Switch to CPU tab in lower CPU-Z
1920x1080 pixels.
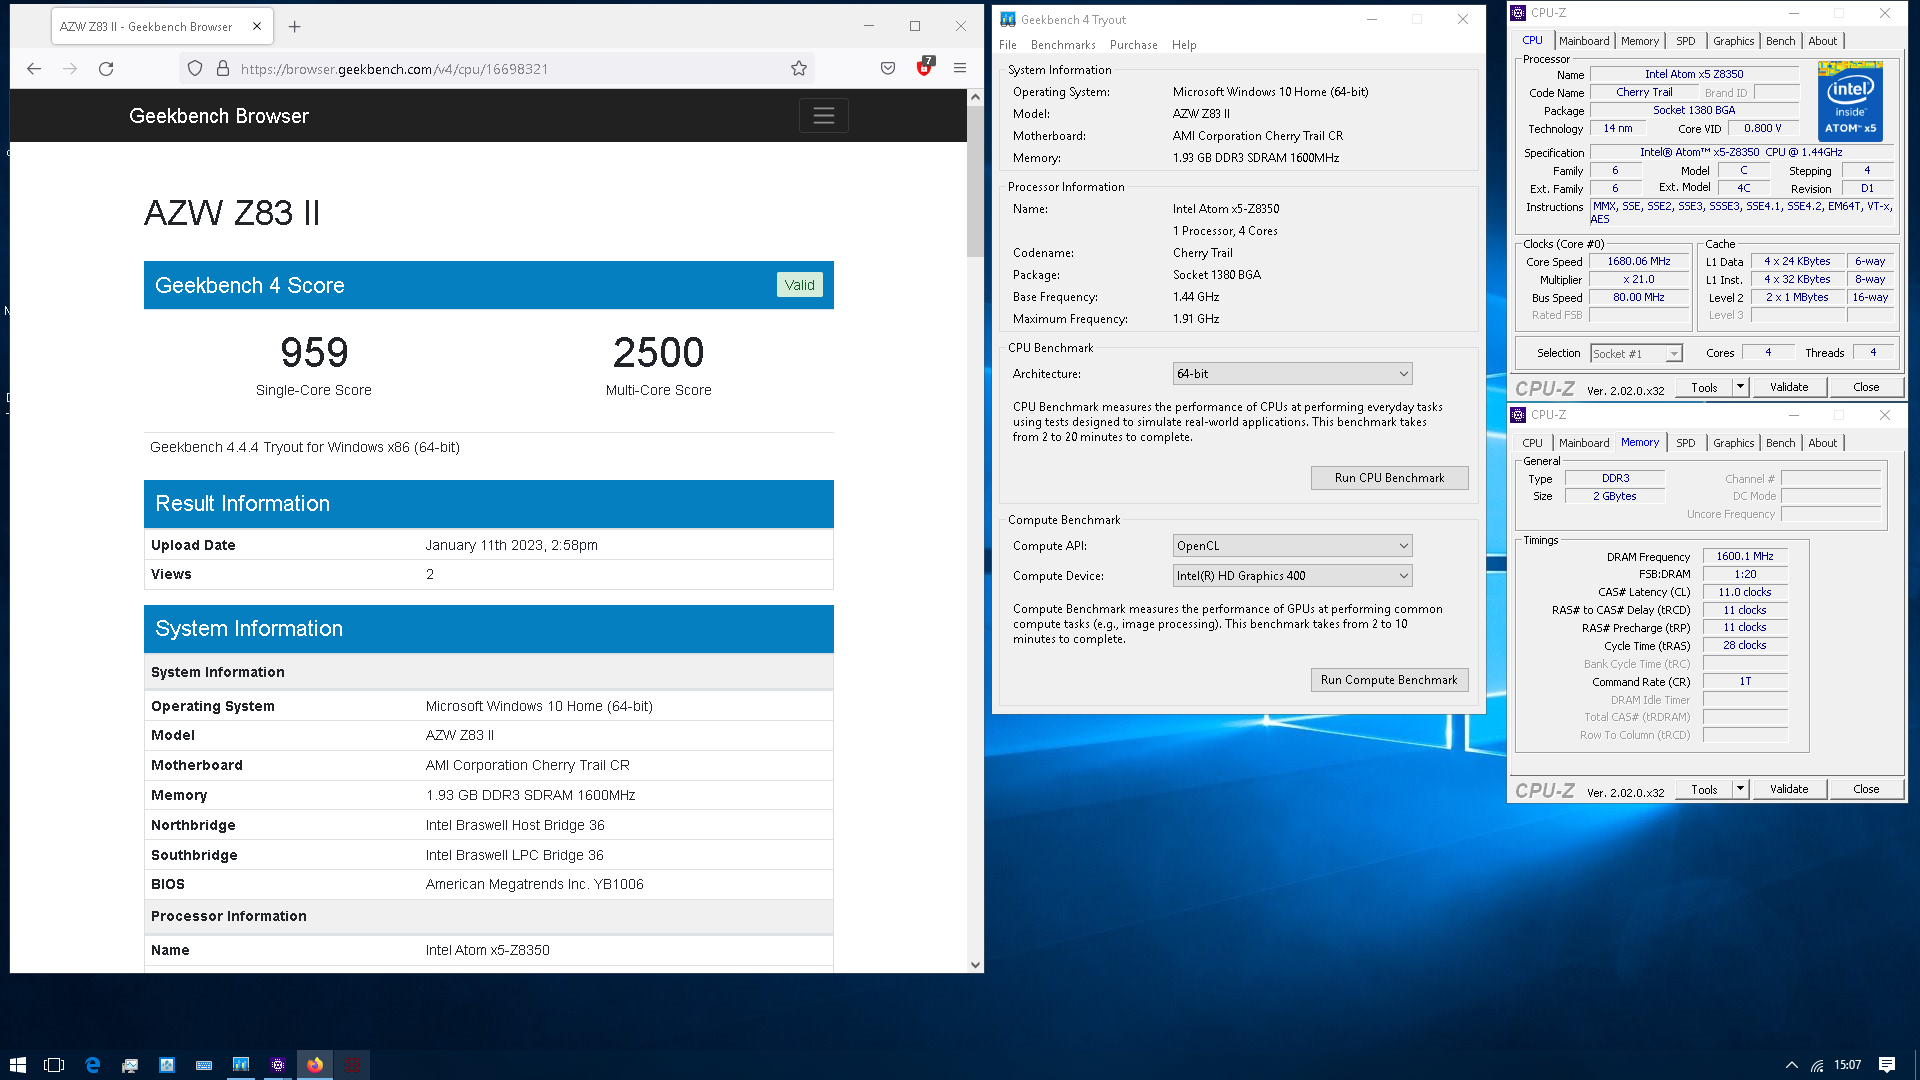(1532, 443)
